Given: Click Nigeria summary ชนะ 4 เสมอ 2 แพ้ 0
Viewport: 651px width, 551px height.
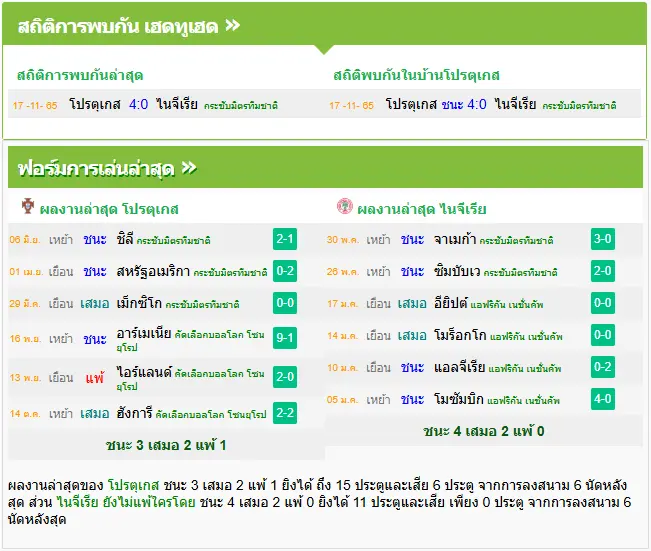Looking at the screenshot, I should [x=484, y=431].
